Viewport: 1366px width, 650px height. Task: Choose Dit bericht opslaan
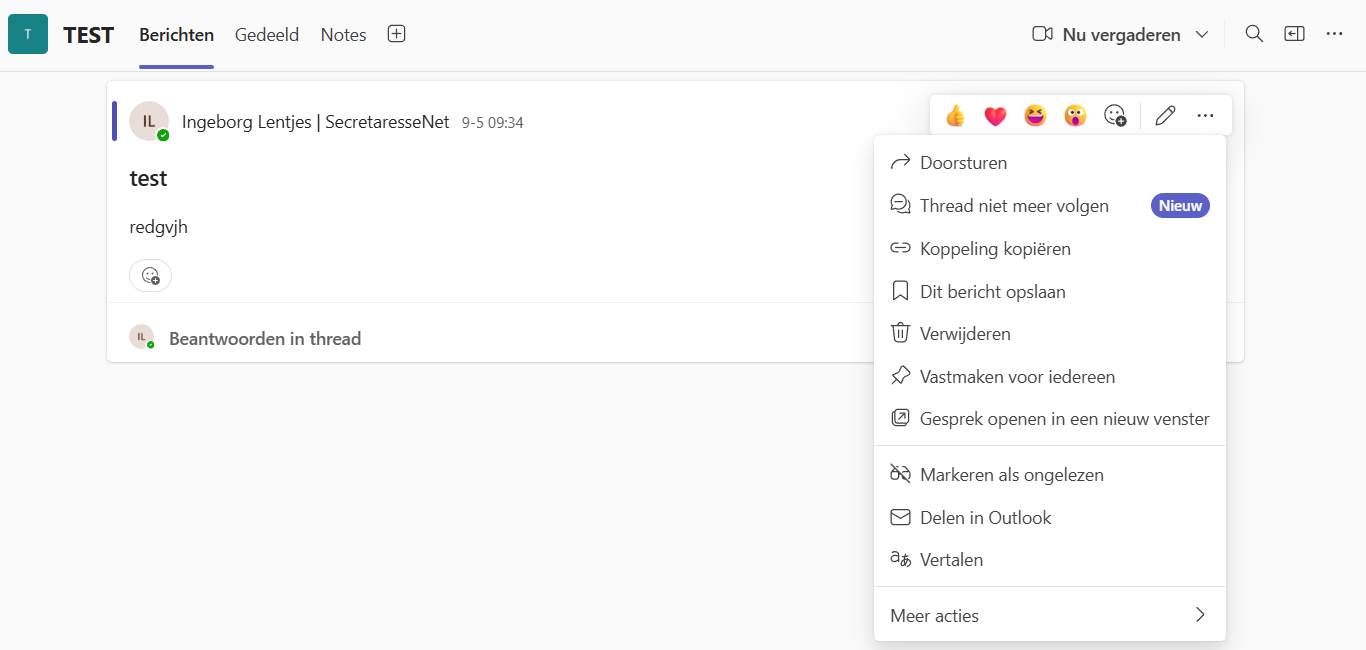(1050, 292)
